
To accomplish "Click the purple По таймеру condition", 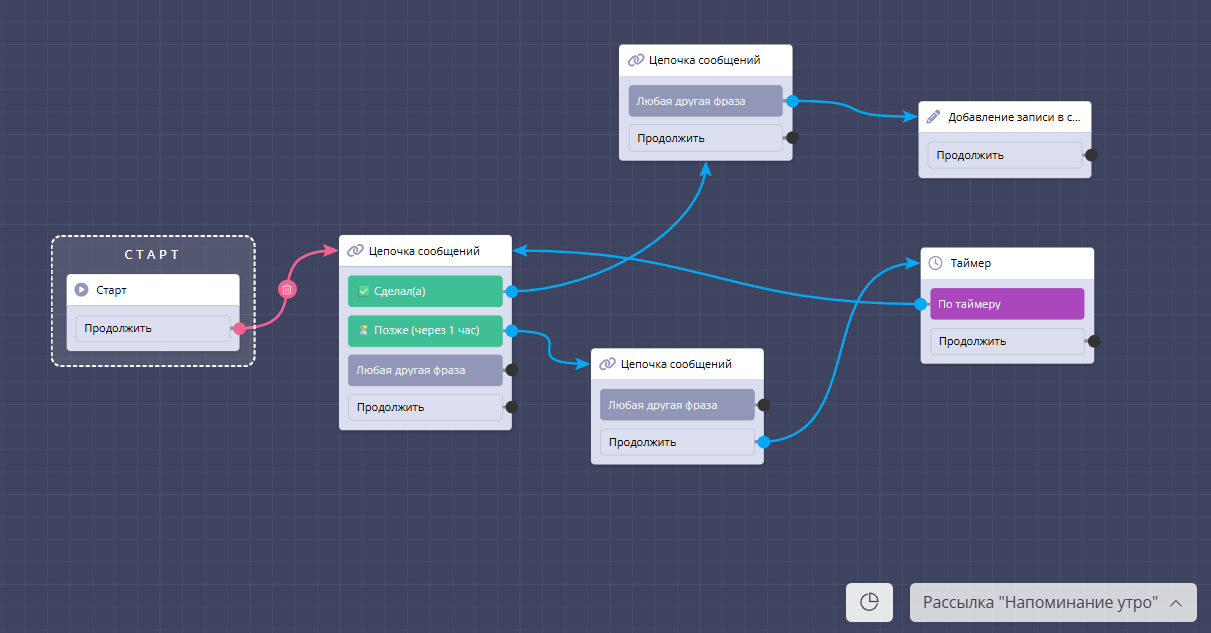I will [1006, 304].
